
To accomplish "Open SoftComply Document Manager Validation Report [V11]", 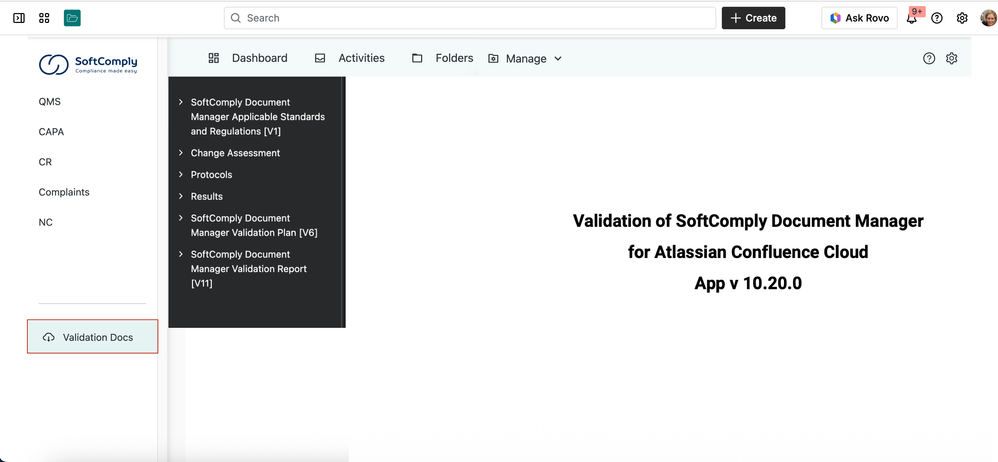I will tap(249, 269).
